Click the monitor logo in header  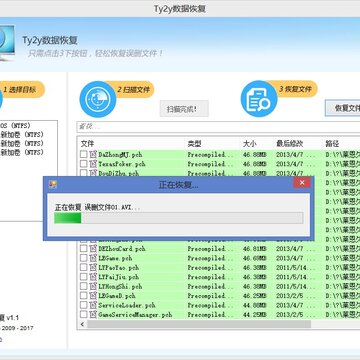coord(7,43)
